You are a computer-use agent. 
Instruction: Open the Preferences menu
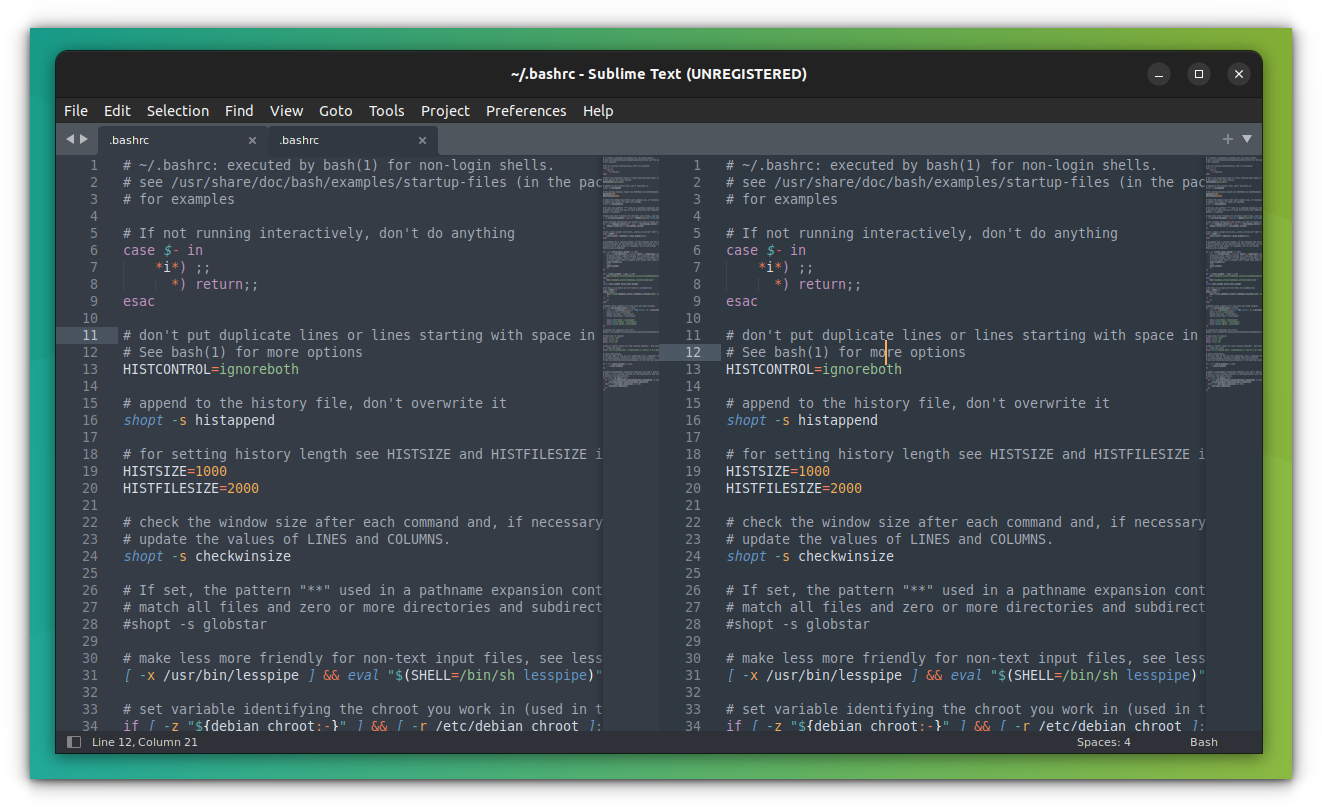point(526,111)
